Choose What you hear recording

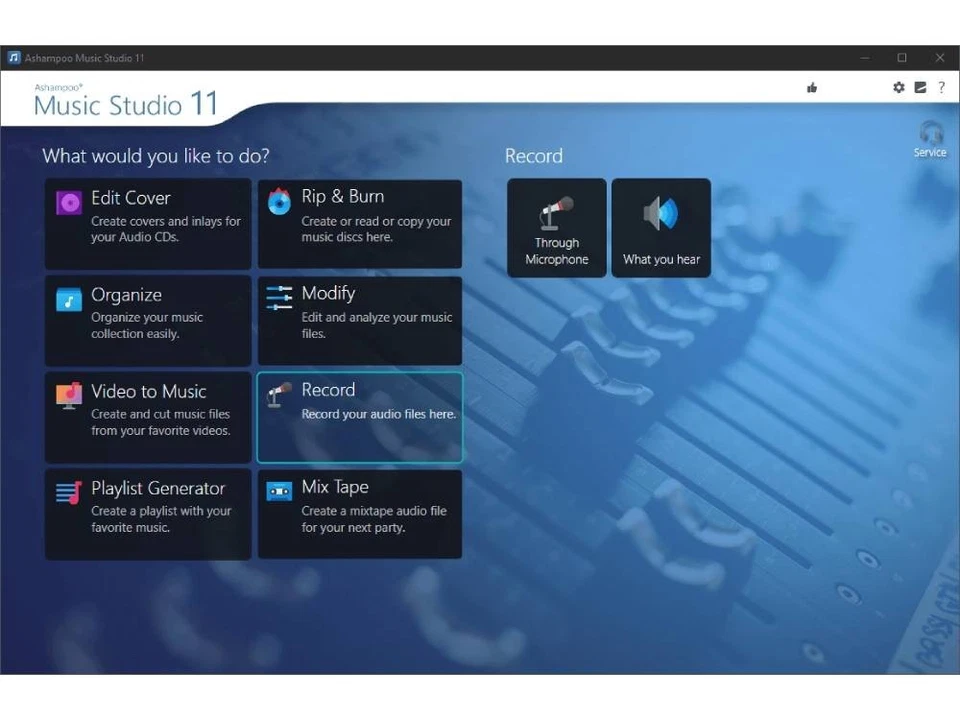(x=661, y=228)
